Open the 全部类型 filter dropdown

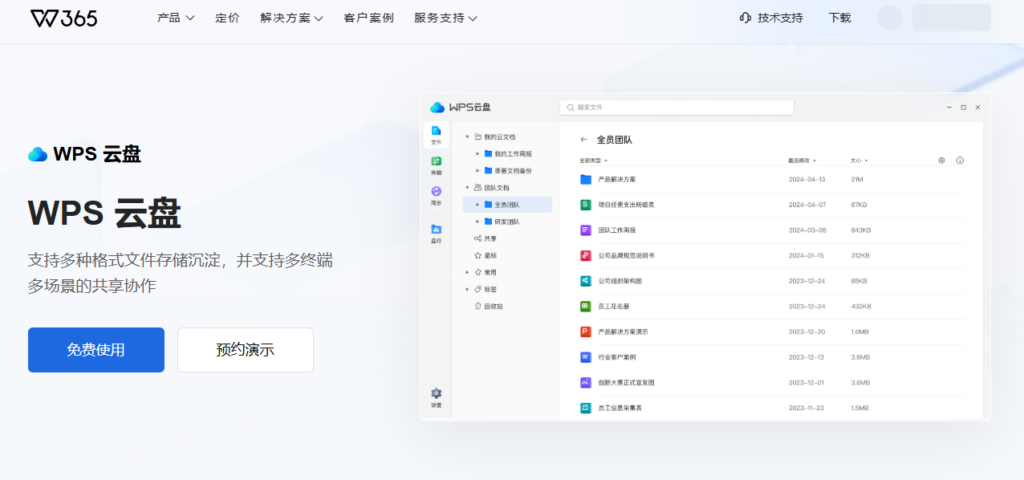click(594, 160)
